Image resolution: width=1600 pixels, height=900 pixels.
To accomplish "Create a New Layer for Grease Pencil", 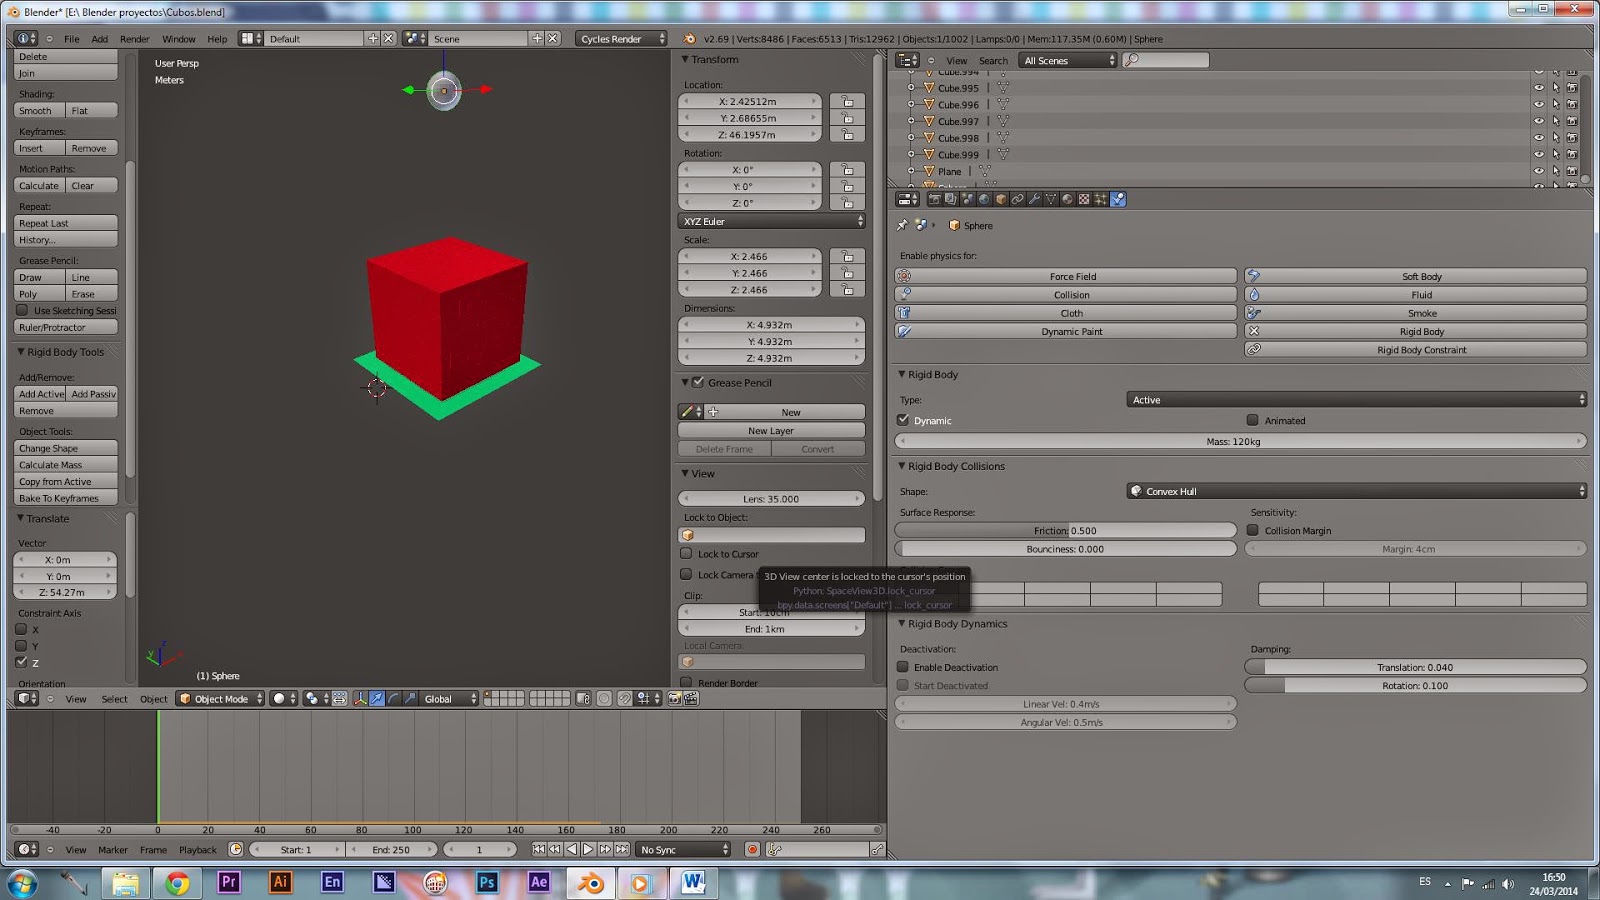I will click(770, 430).
